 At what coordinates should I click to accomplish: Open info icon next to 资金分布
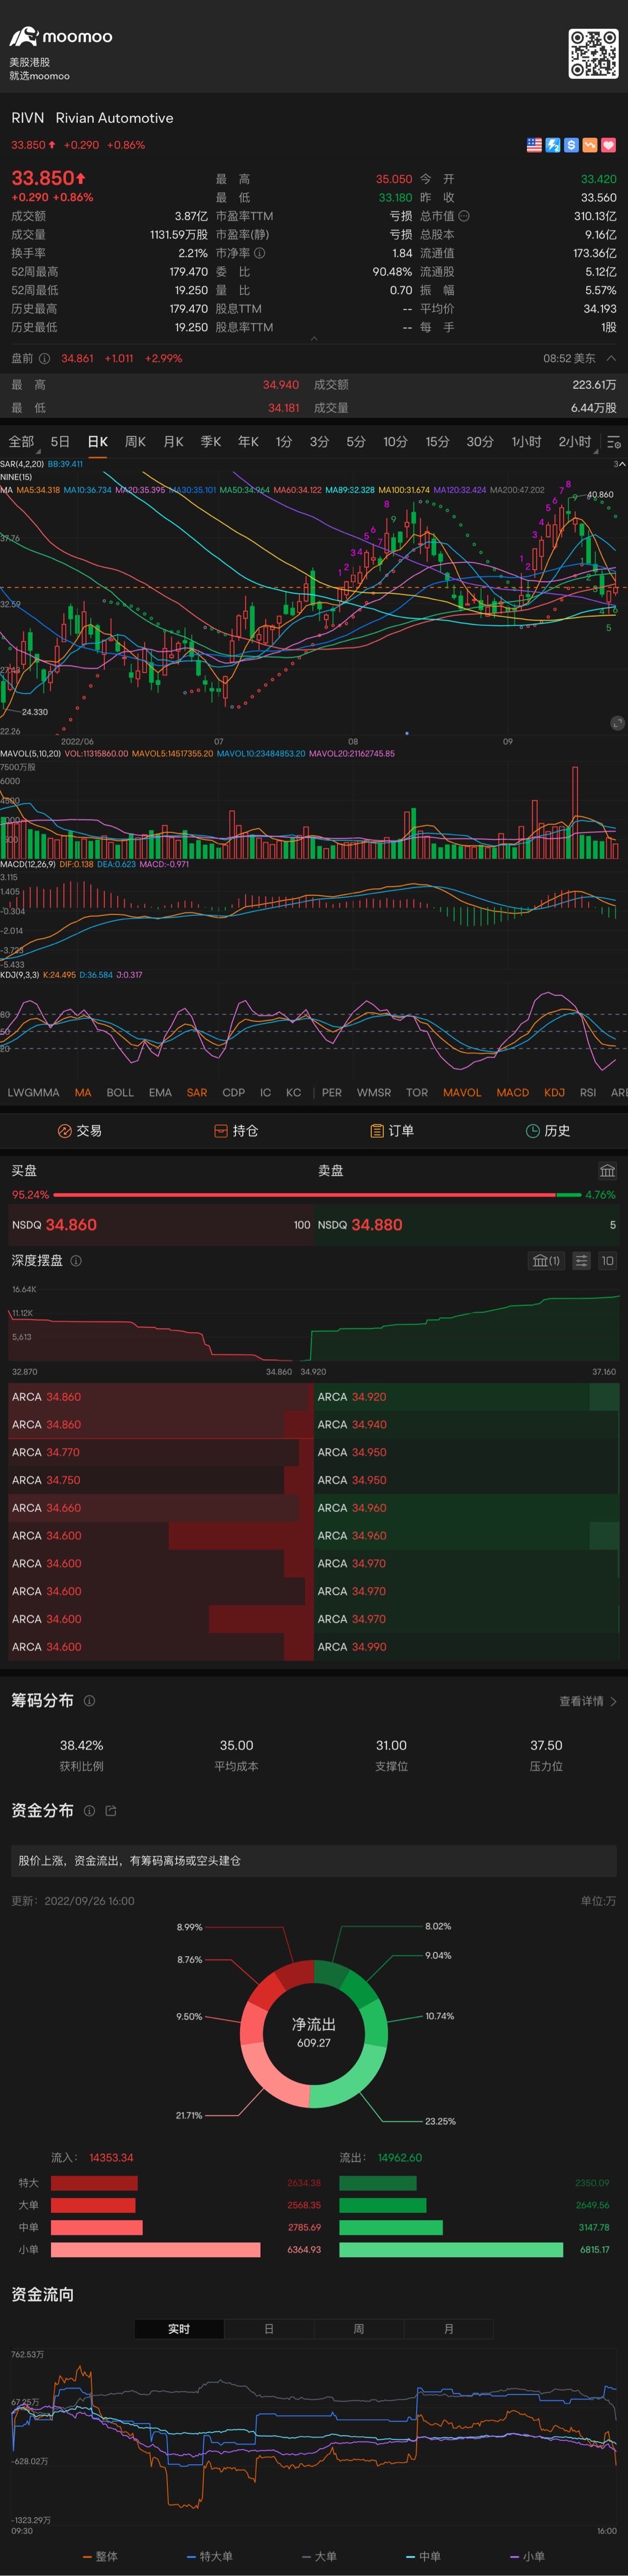coord(89,1810)
